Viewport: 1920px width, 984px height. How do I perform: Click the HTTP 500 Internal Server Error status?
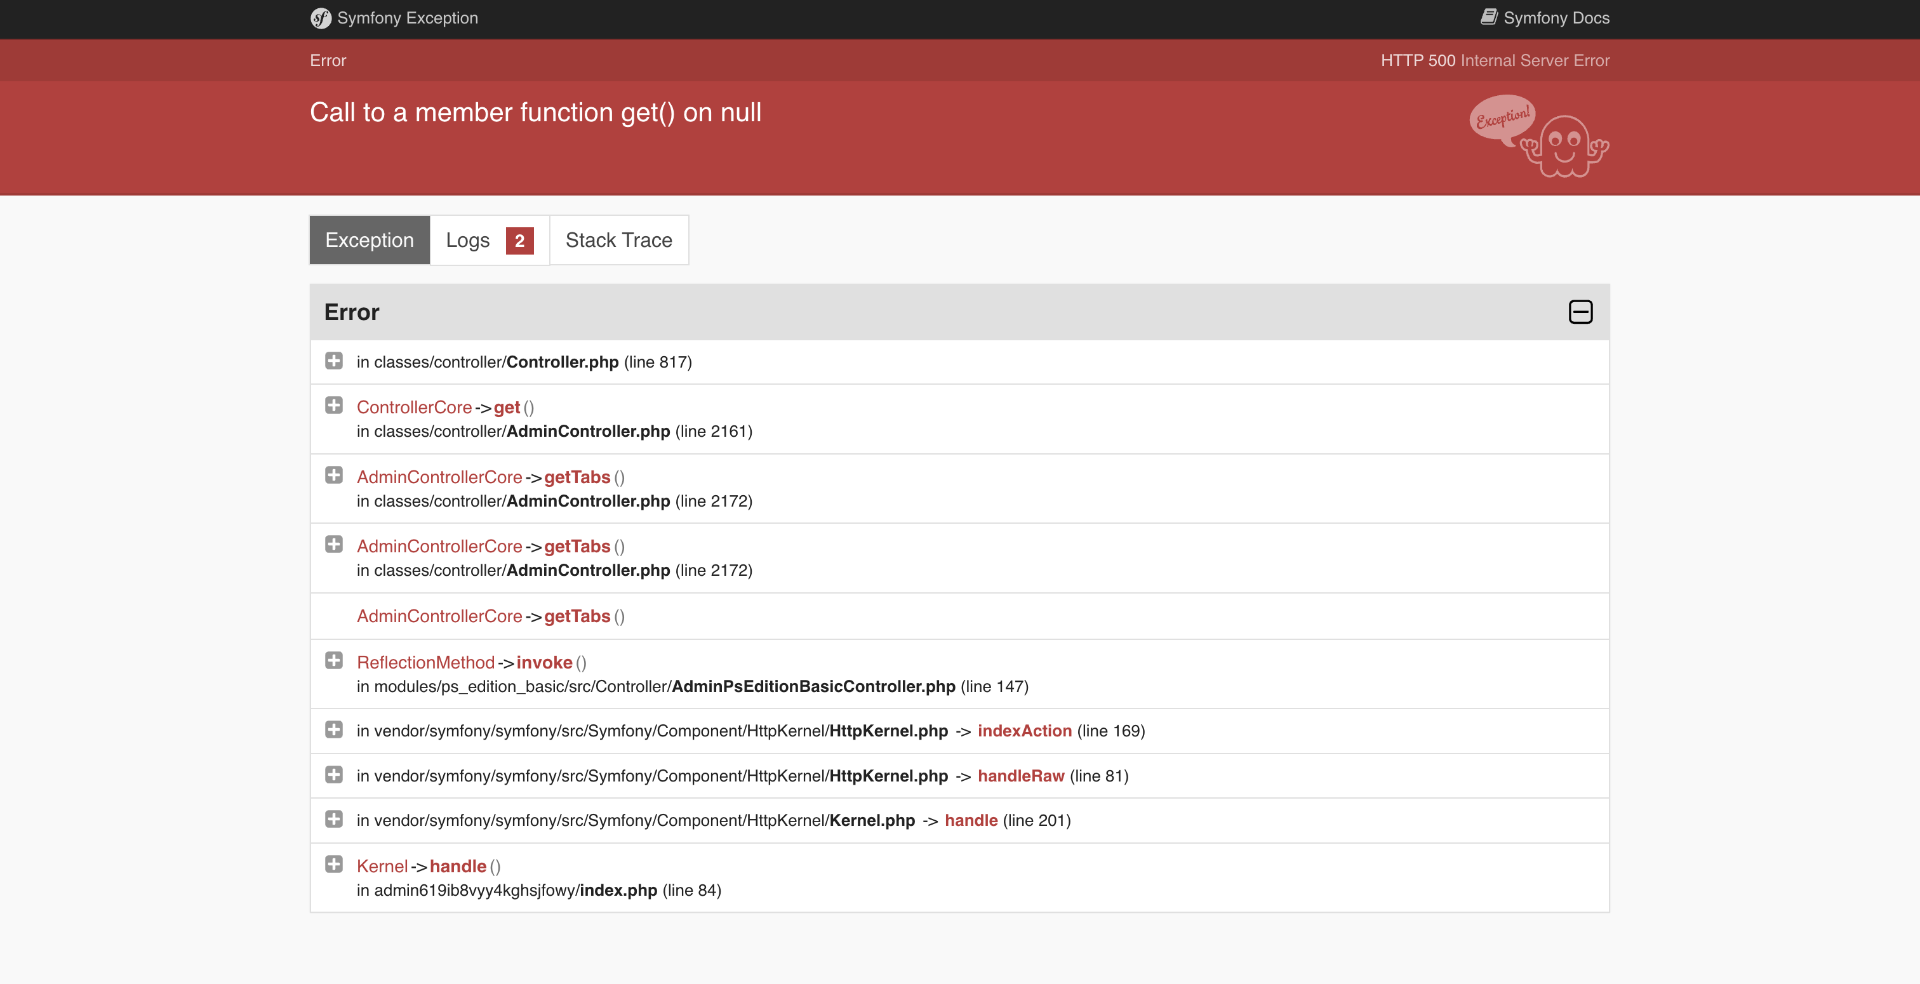click(1495, 60)
